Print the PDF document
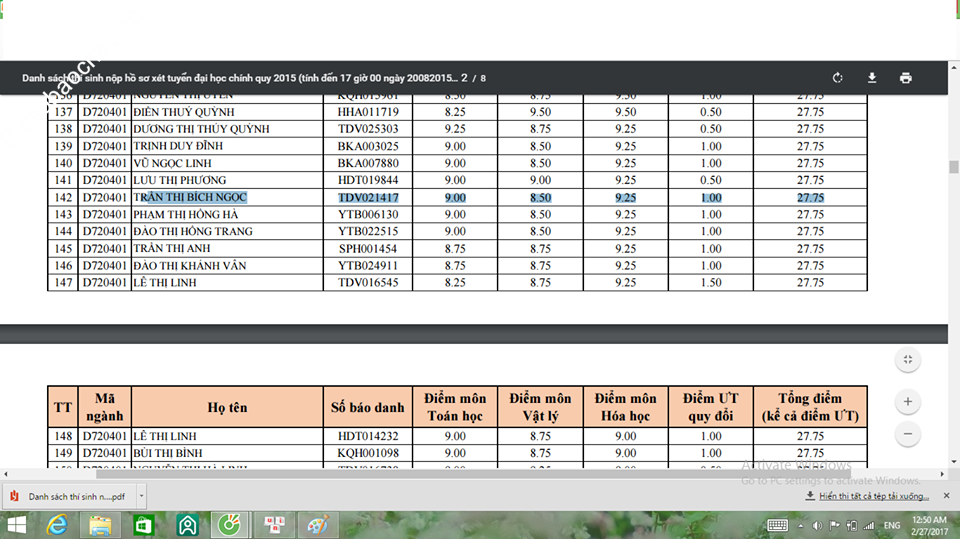Viewport: 960px width, 539px height. 906,78
